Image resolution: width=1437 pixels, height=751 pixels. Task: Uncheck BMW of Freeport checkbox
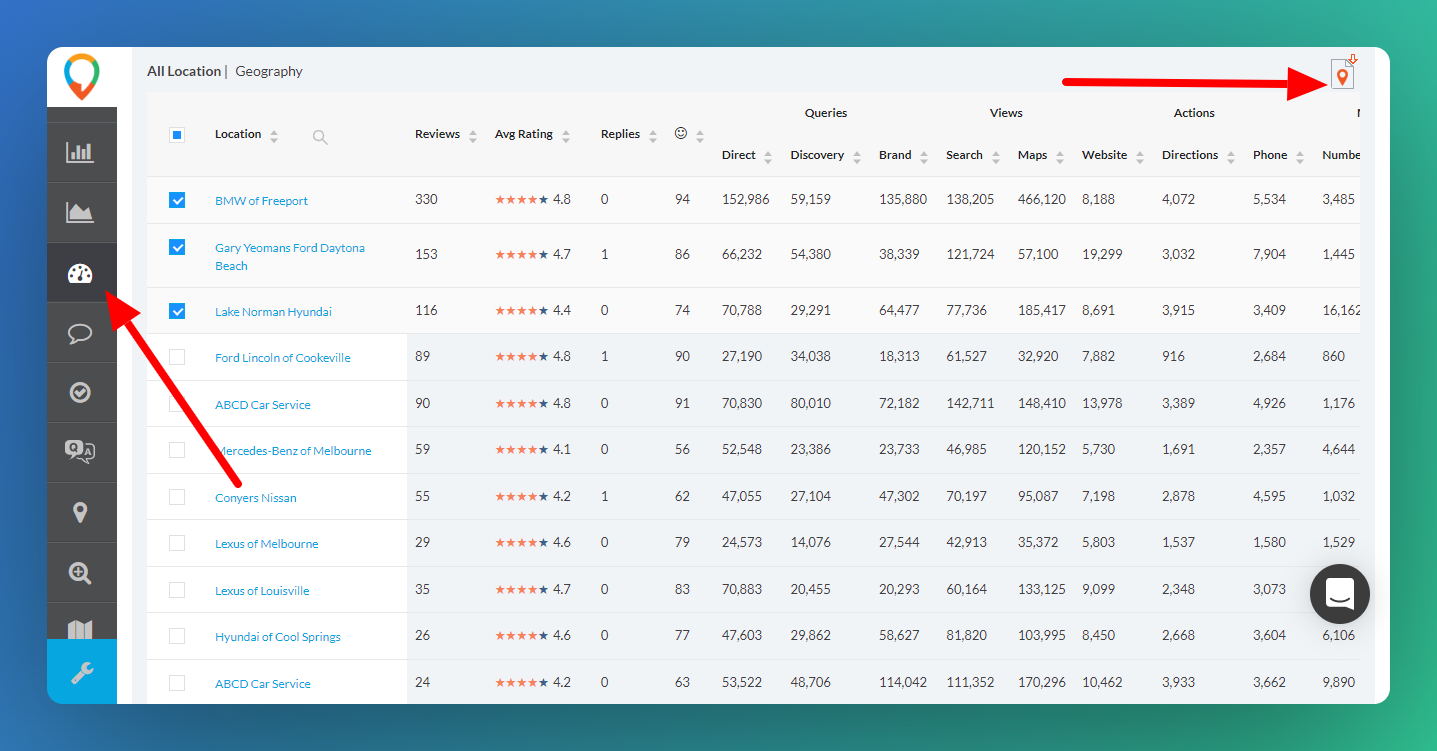(x=177, y=200)
